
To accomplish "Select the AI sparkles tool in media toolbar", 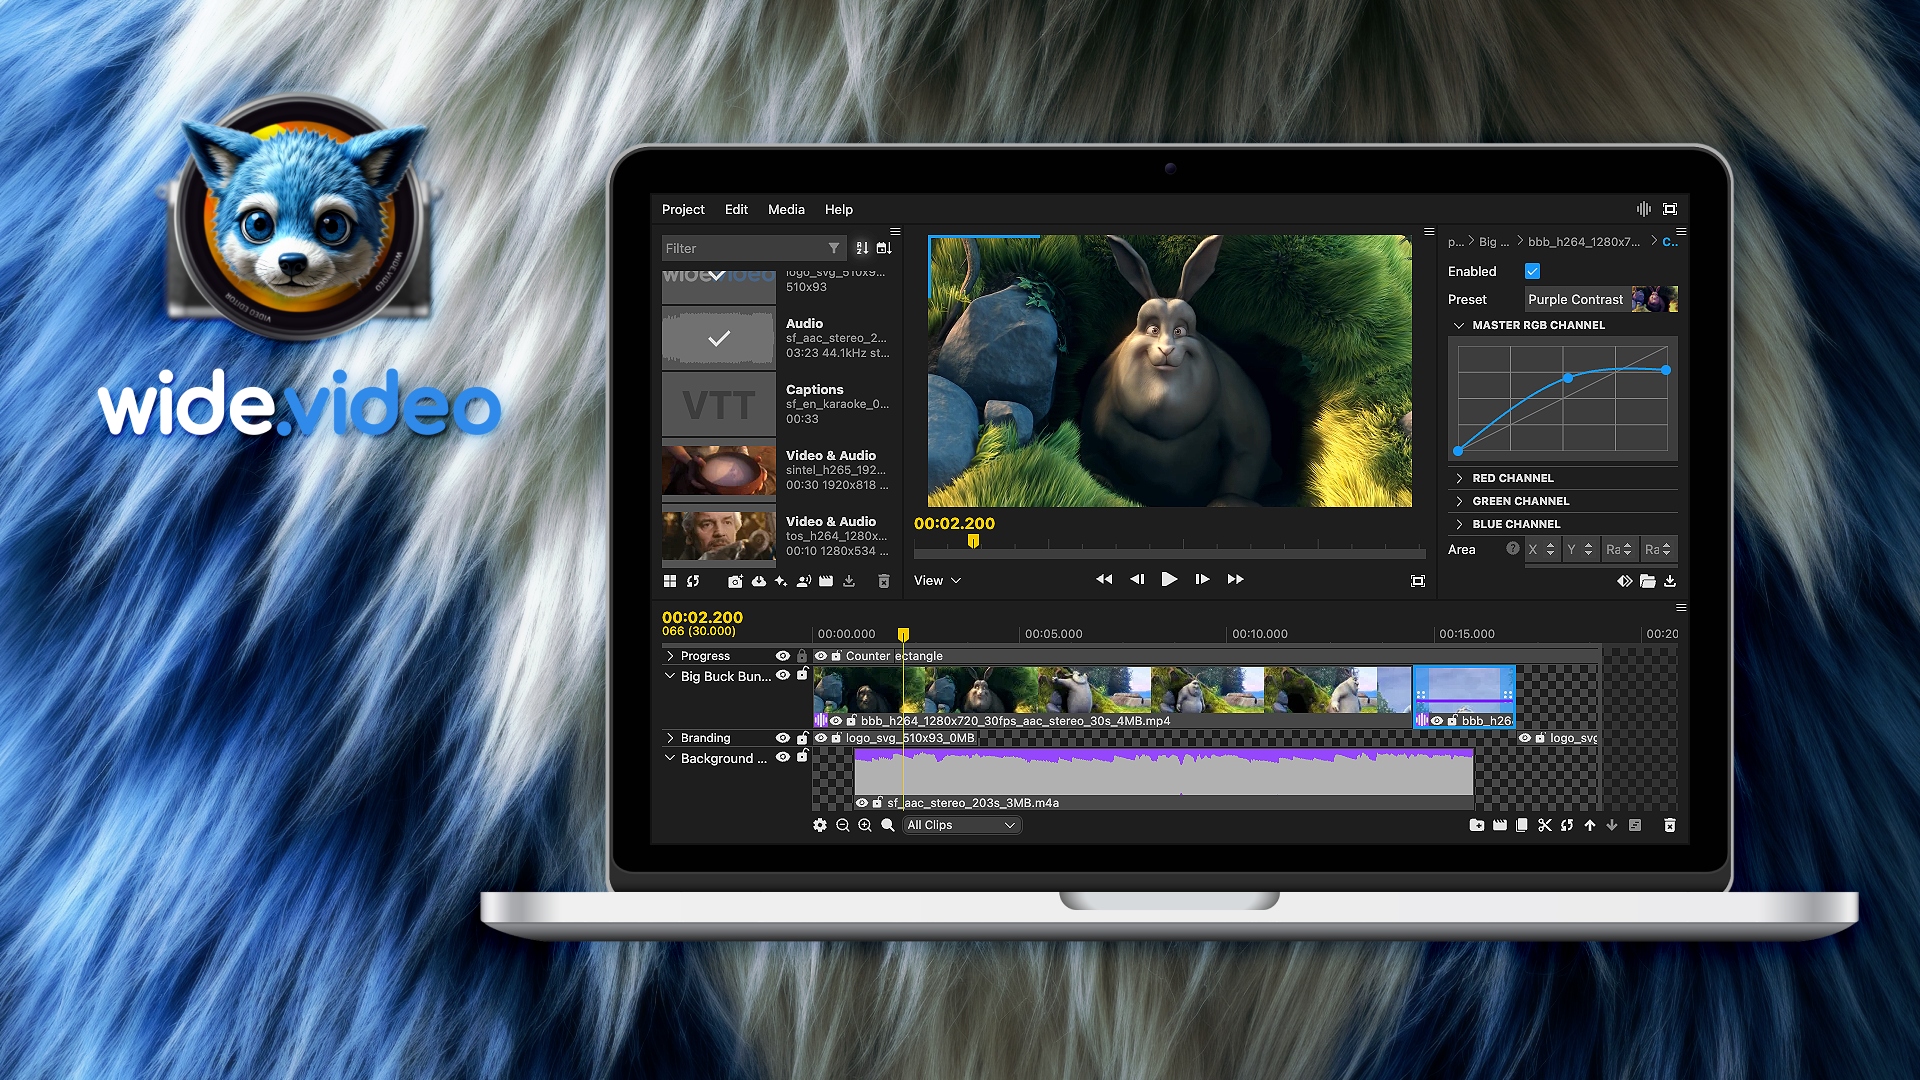I will click(x=781, y=580).
